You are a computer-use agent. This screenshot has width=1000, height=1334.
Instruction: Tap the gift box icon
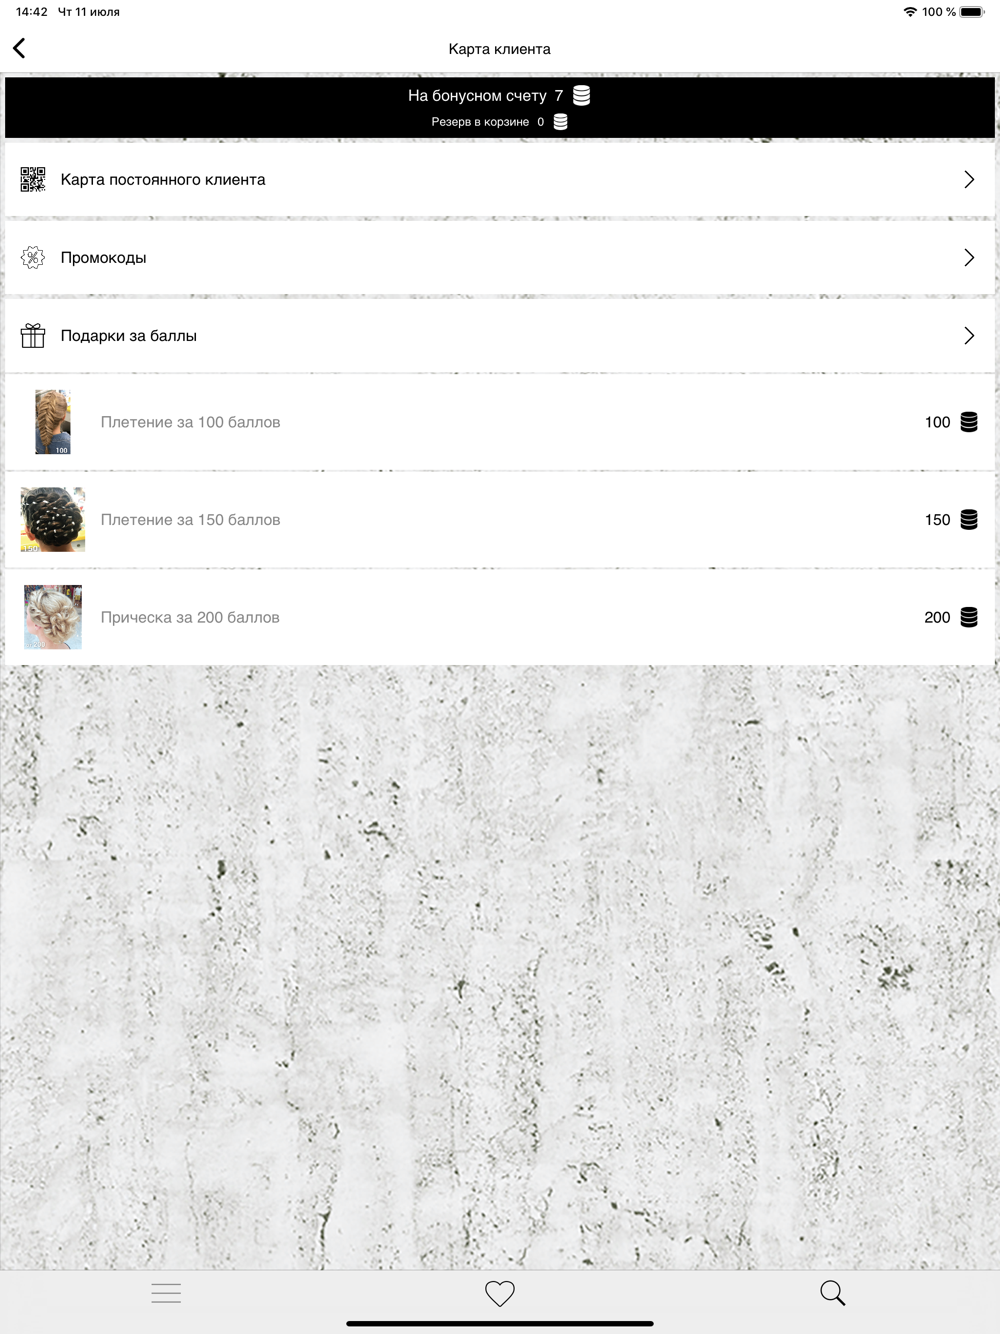33,335
